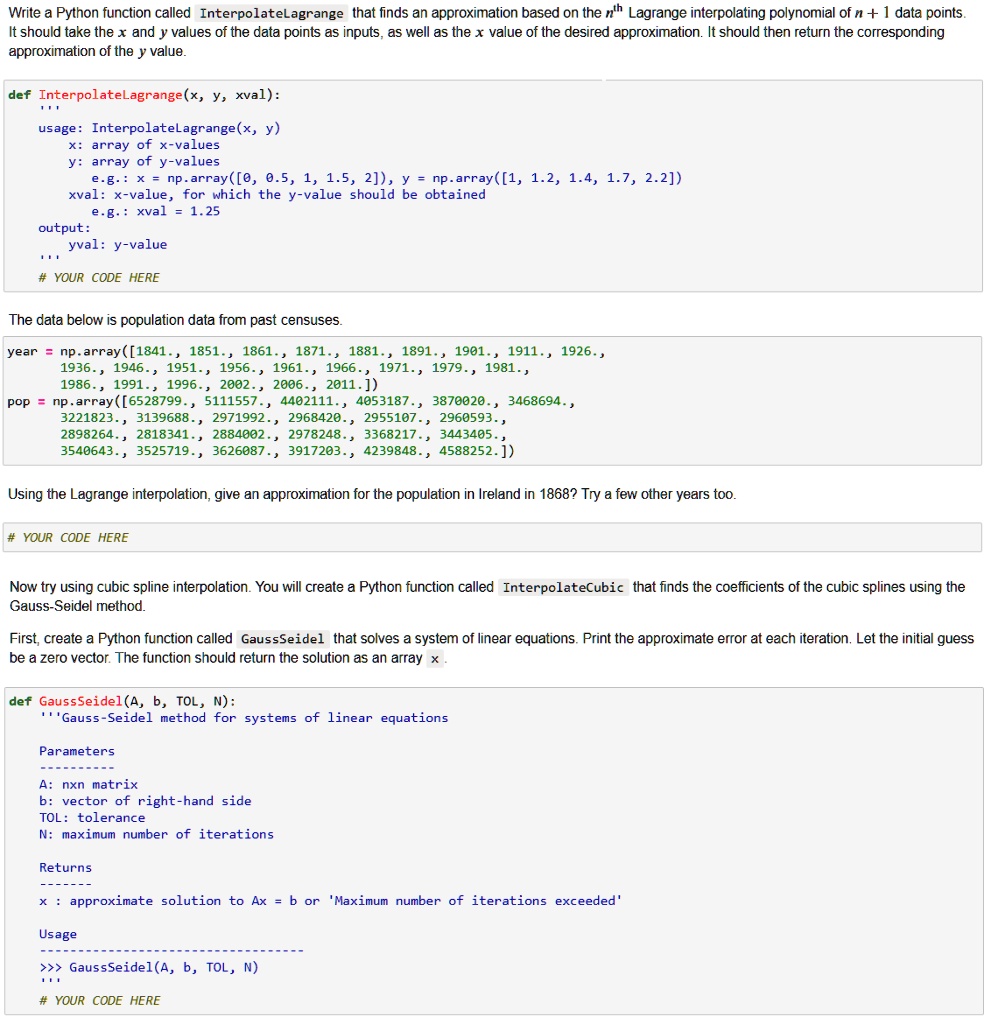Click the year value 2011. in the year array
988x1019 pixels.
click(345, 385)
